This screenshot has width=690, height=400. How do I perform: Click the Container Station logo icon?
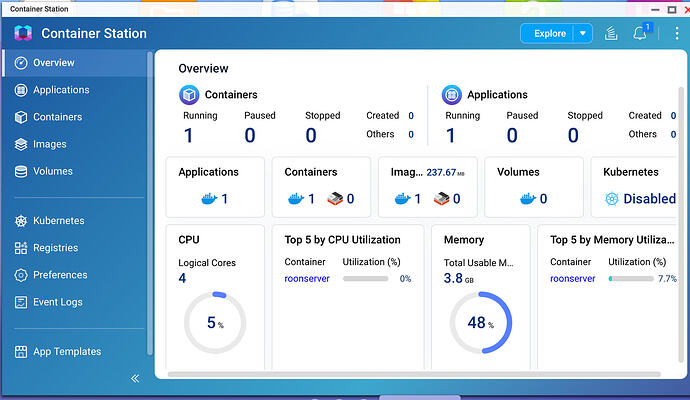[23, 33]
